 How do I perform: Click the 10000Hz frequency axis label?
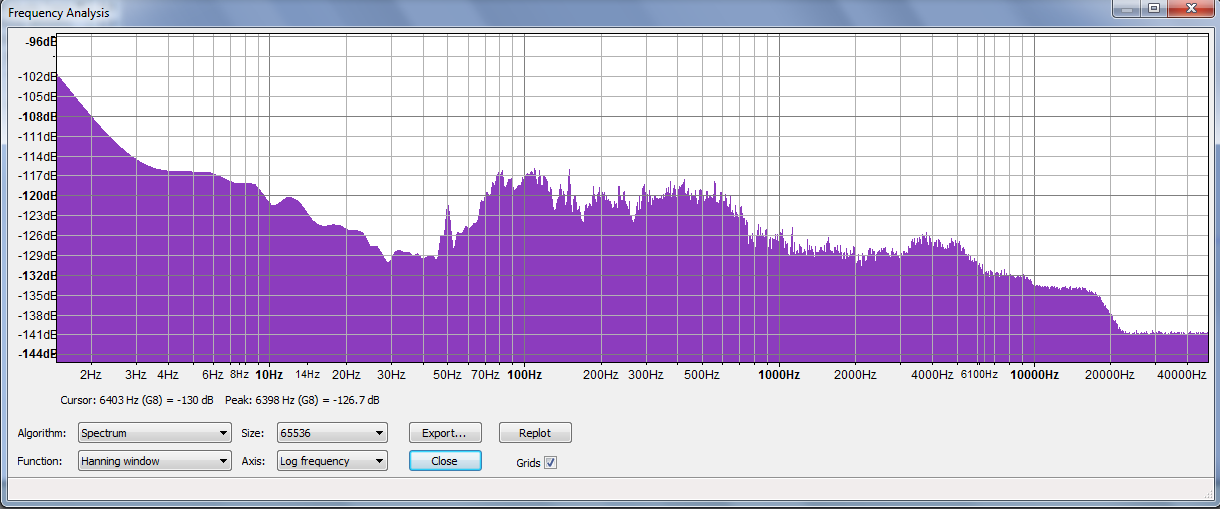pos(1034,375)
